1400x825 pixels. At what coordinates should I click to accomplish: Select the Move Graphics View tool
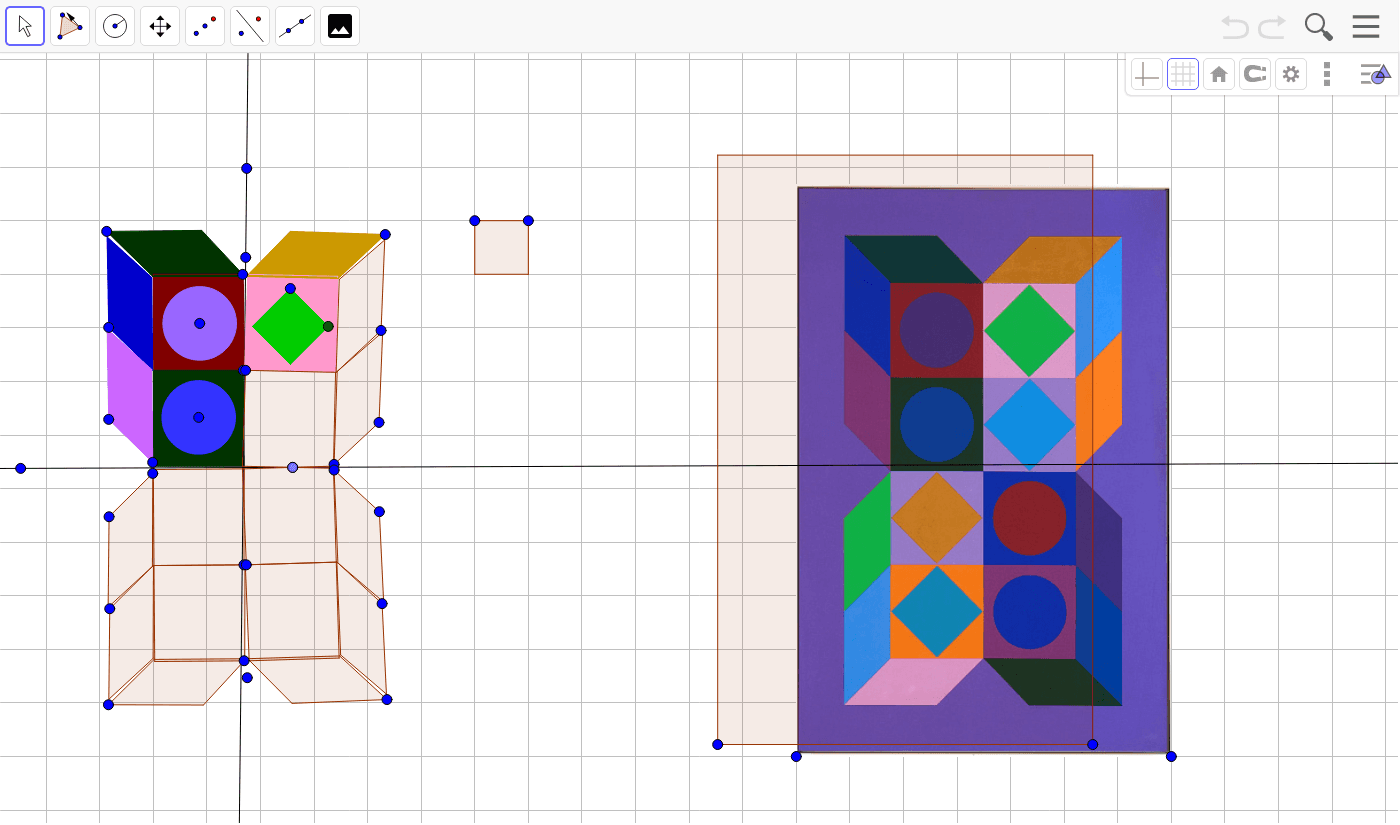click(160, 26)
